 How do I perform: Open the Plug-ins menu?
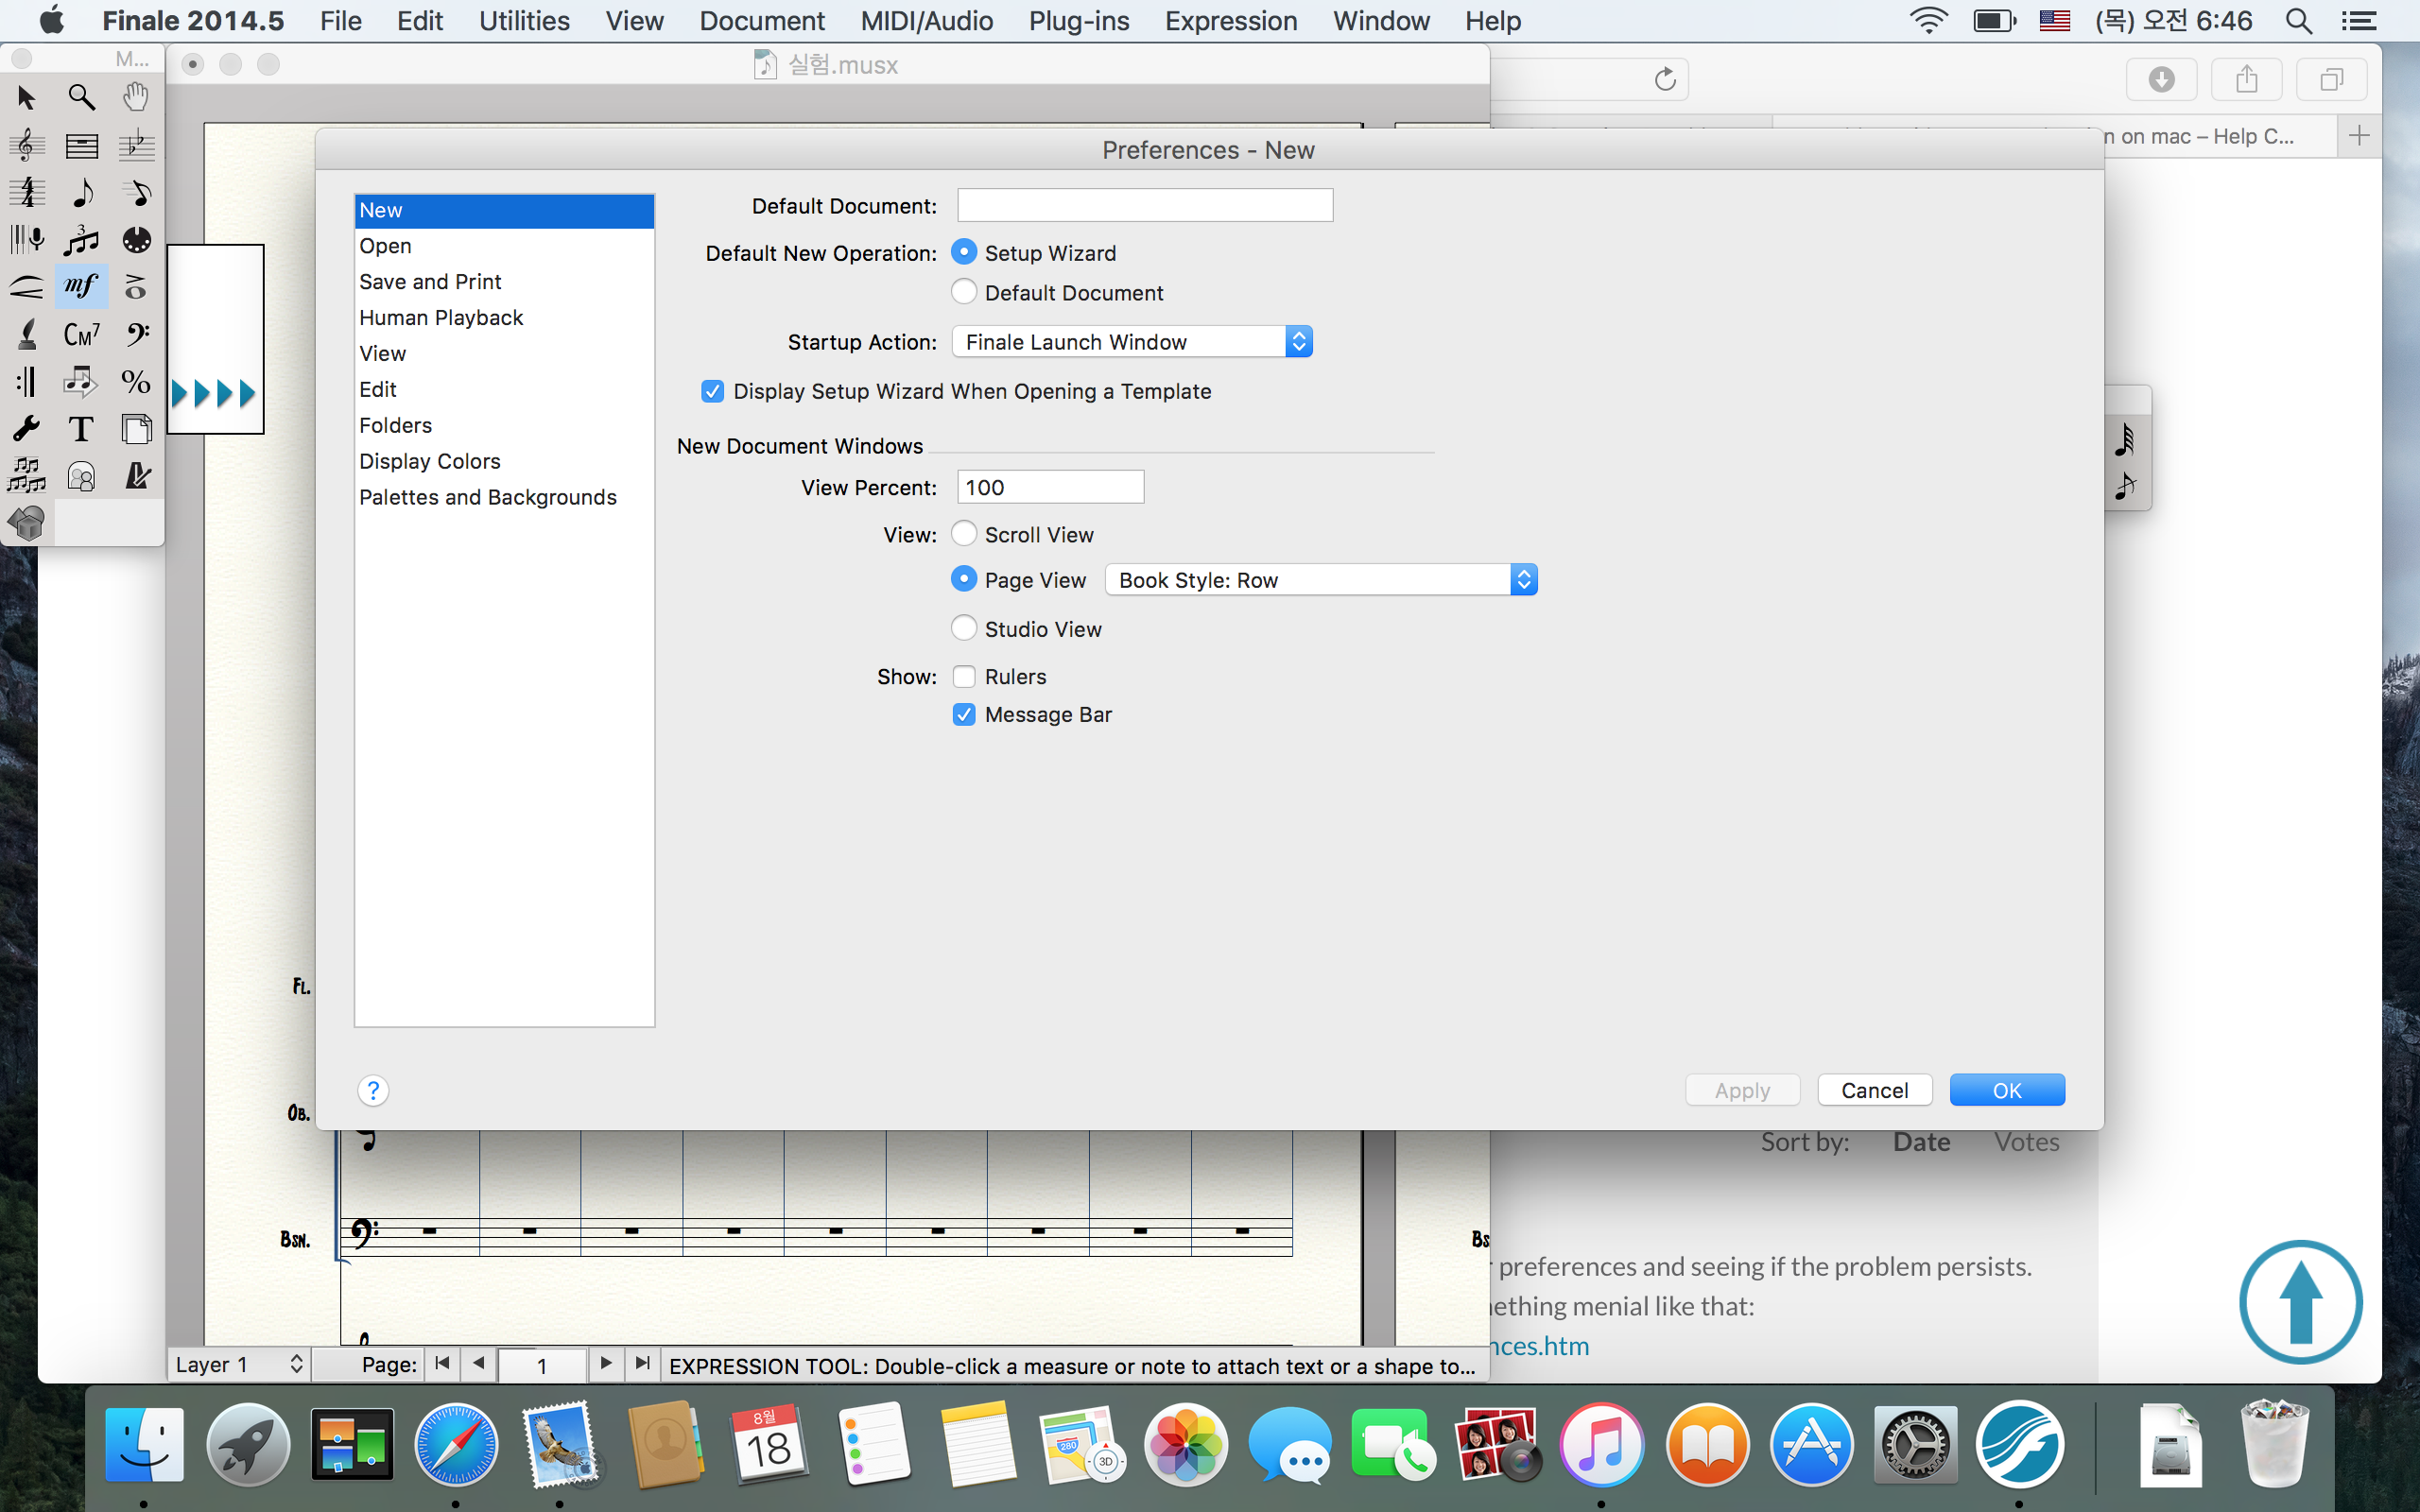[1078, 20]
